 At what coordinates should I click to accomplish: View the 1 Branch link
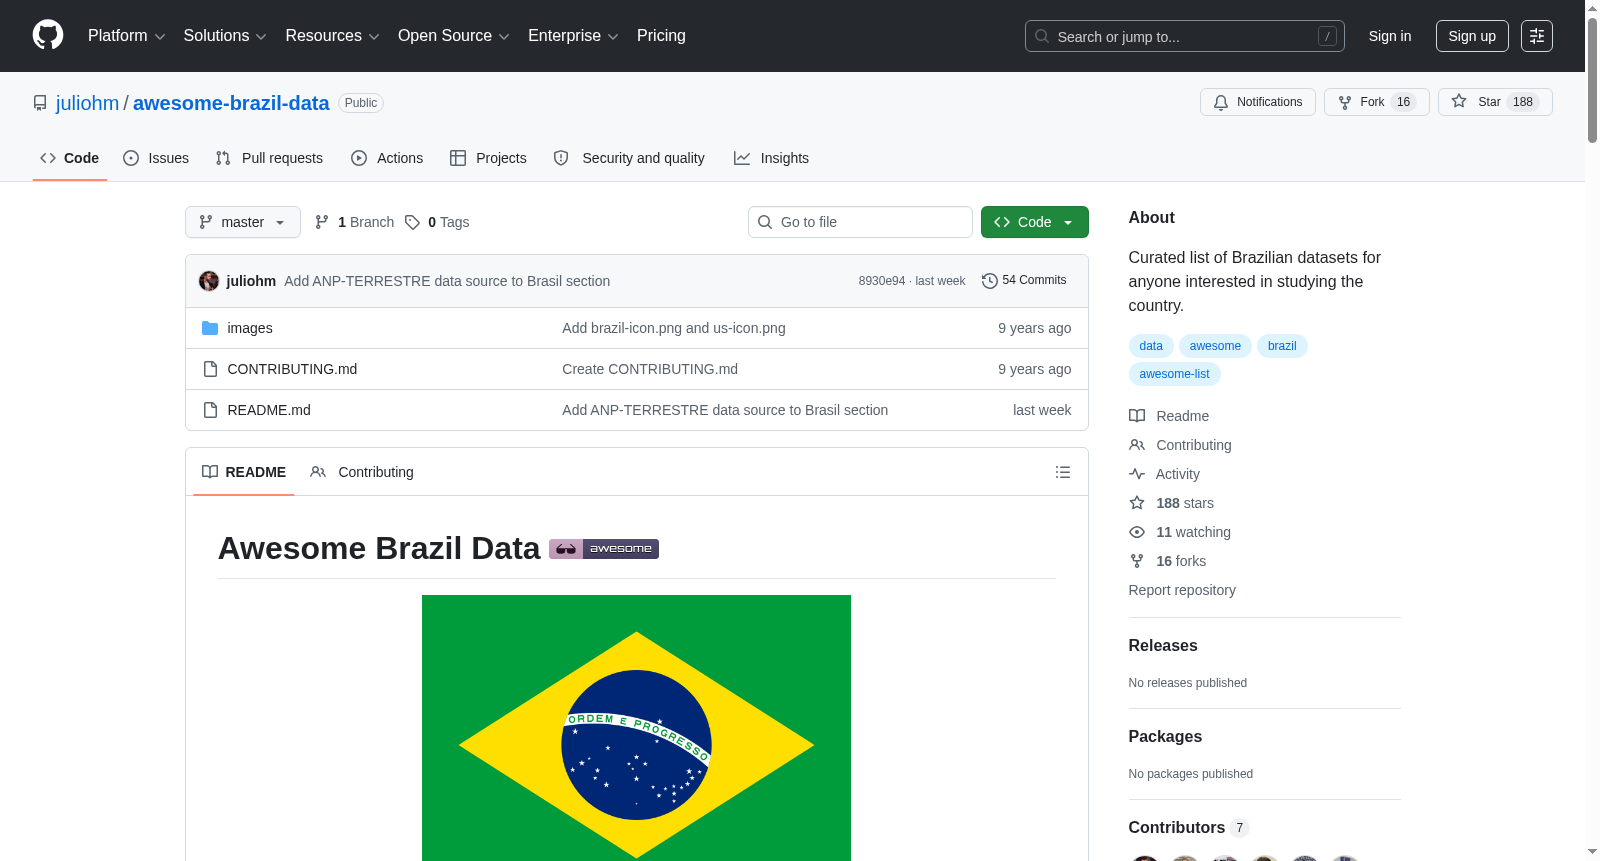(x=354, y=222)
